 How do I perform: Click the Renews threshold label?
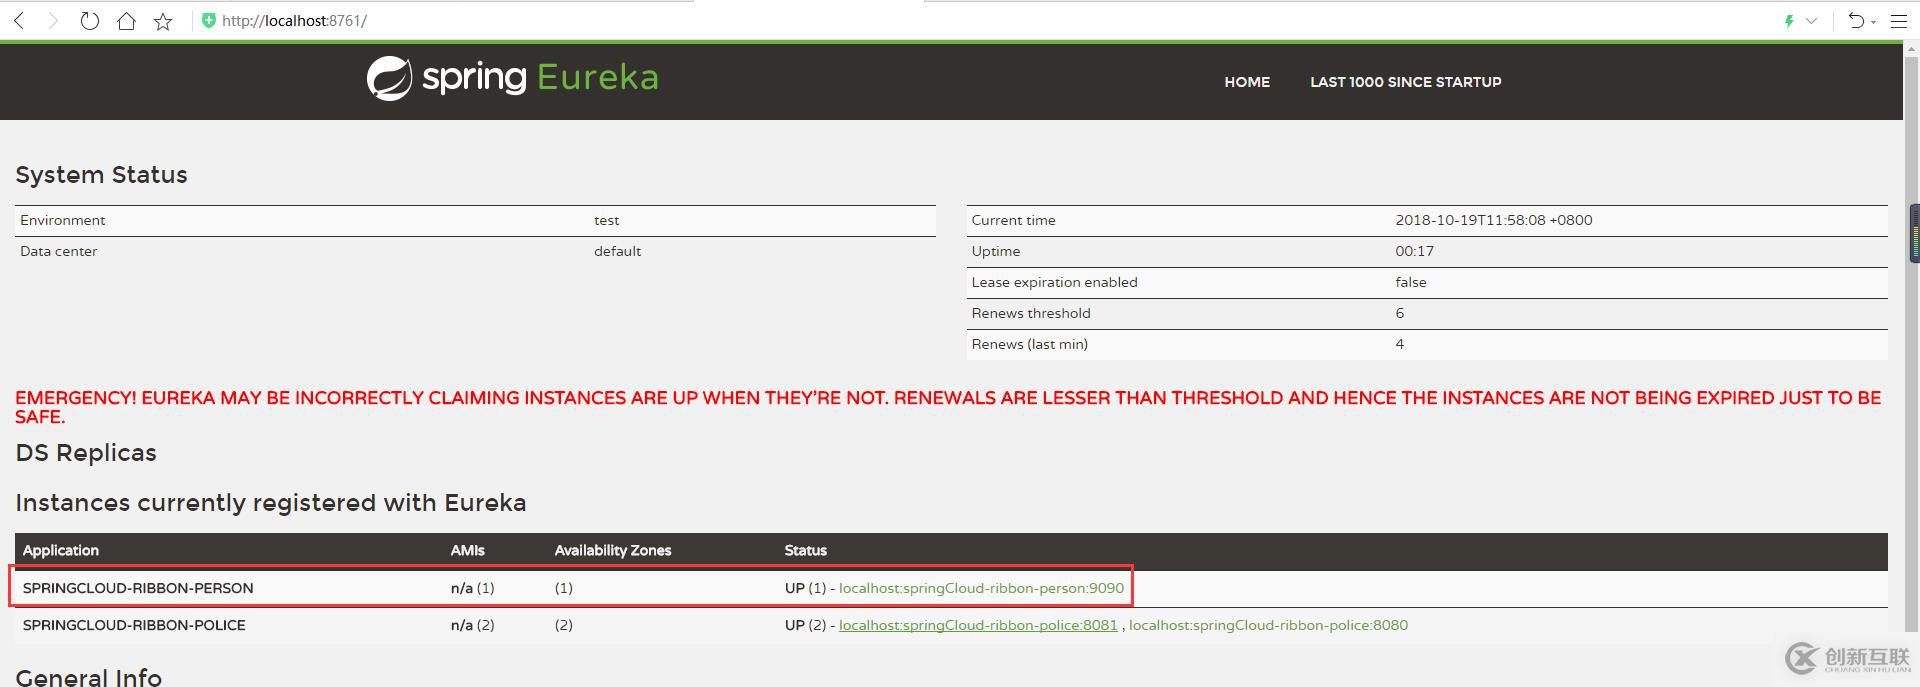(1031, 313)
